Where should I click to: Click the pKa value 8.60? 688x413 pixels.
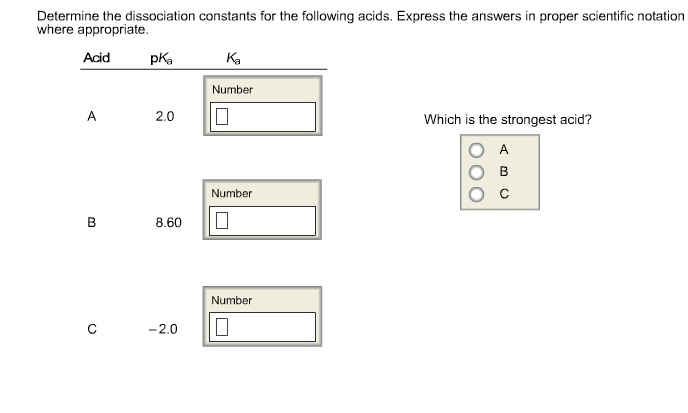168,221
